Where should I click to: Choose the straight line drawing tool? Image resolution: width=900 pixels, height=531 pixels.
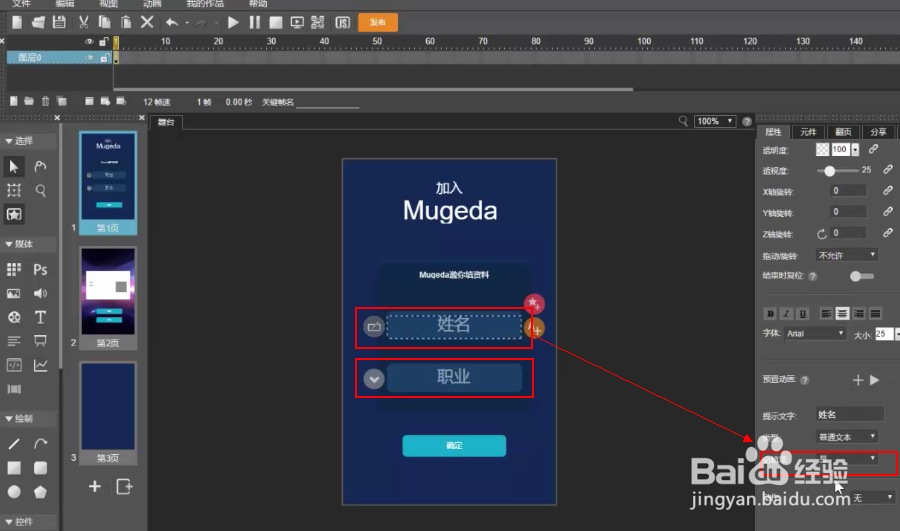pyautogui.click(x=14, y=444)
